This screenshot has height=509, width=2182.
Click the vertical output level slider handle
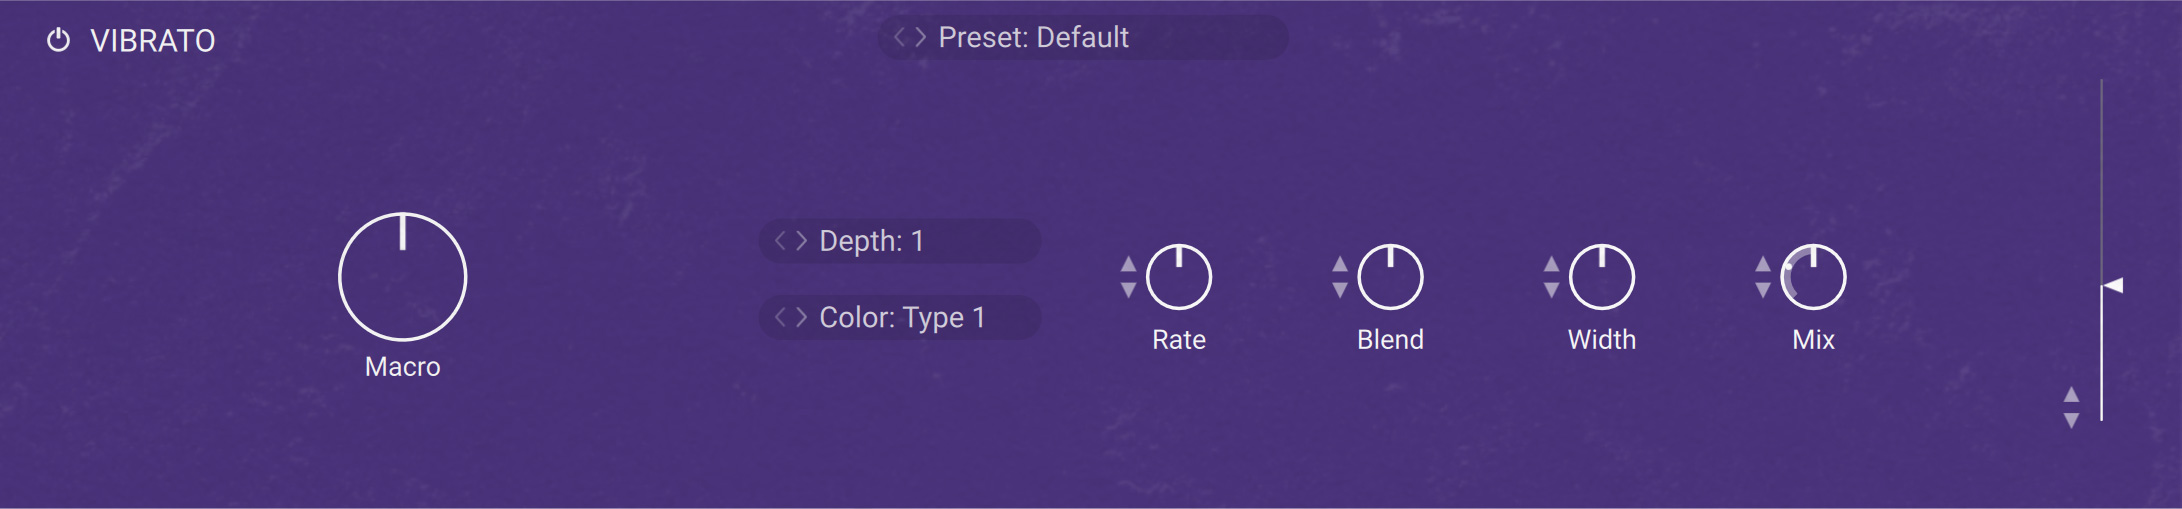click(x=2112, y=286)
